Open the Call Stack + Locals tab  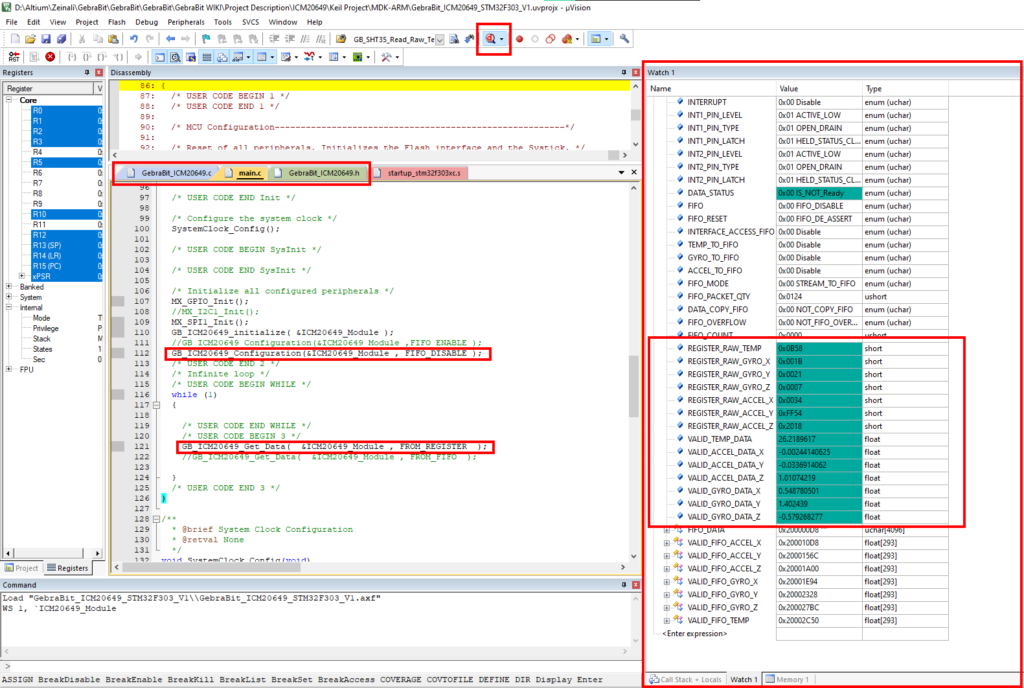point(685,680)
